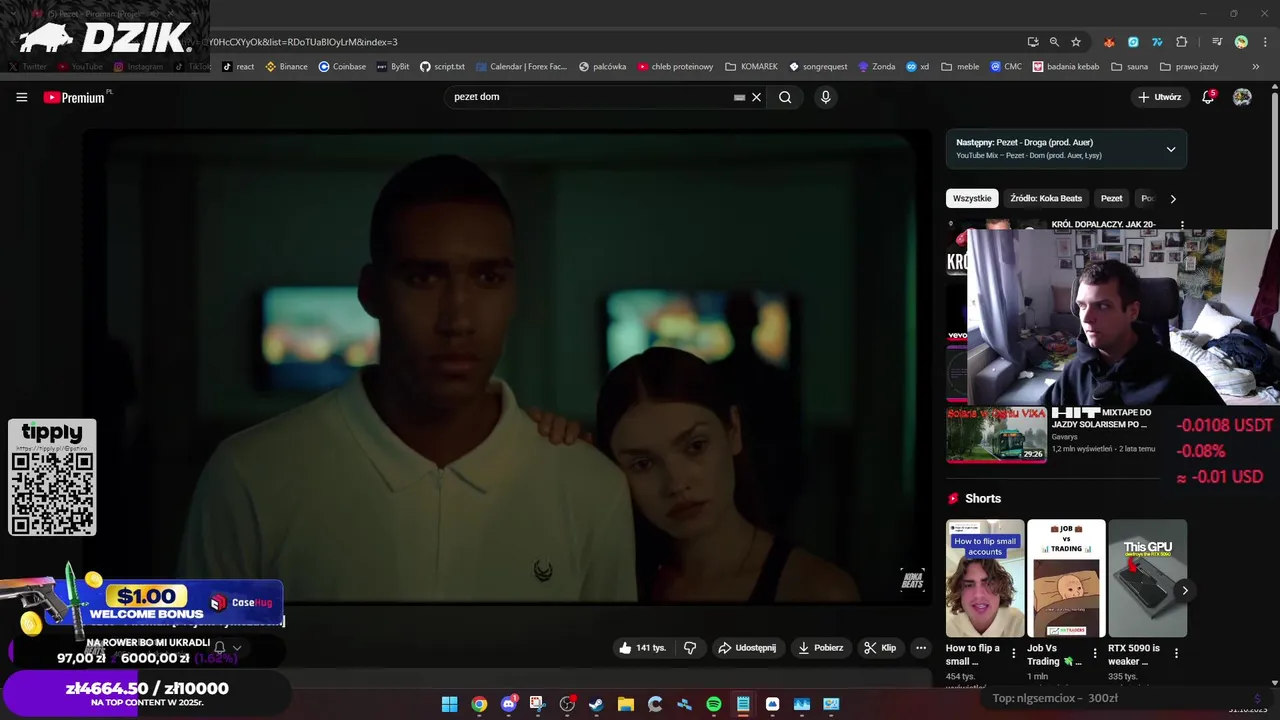The height and width of the screenshot is (720, 1280).
Task: Open OBS Studio from the taskbar
Action: 567,704
